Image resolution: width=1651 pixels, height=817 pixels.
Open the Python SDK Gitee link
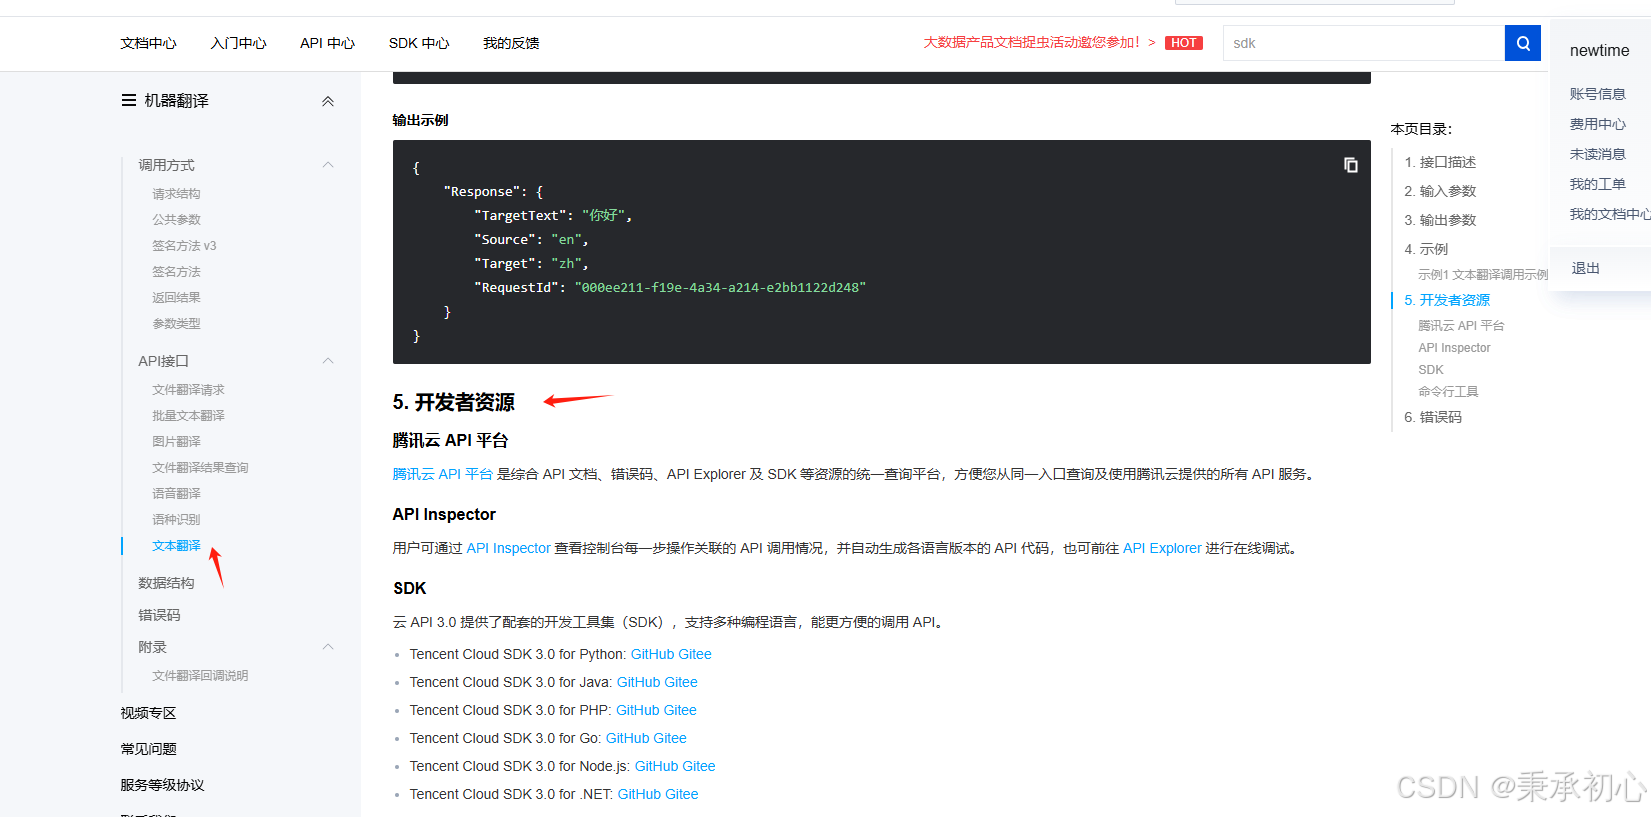click(x=695, y=654)
